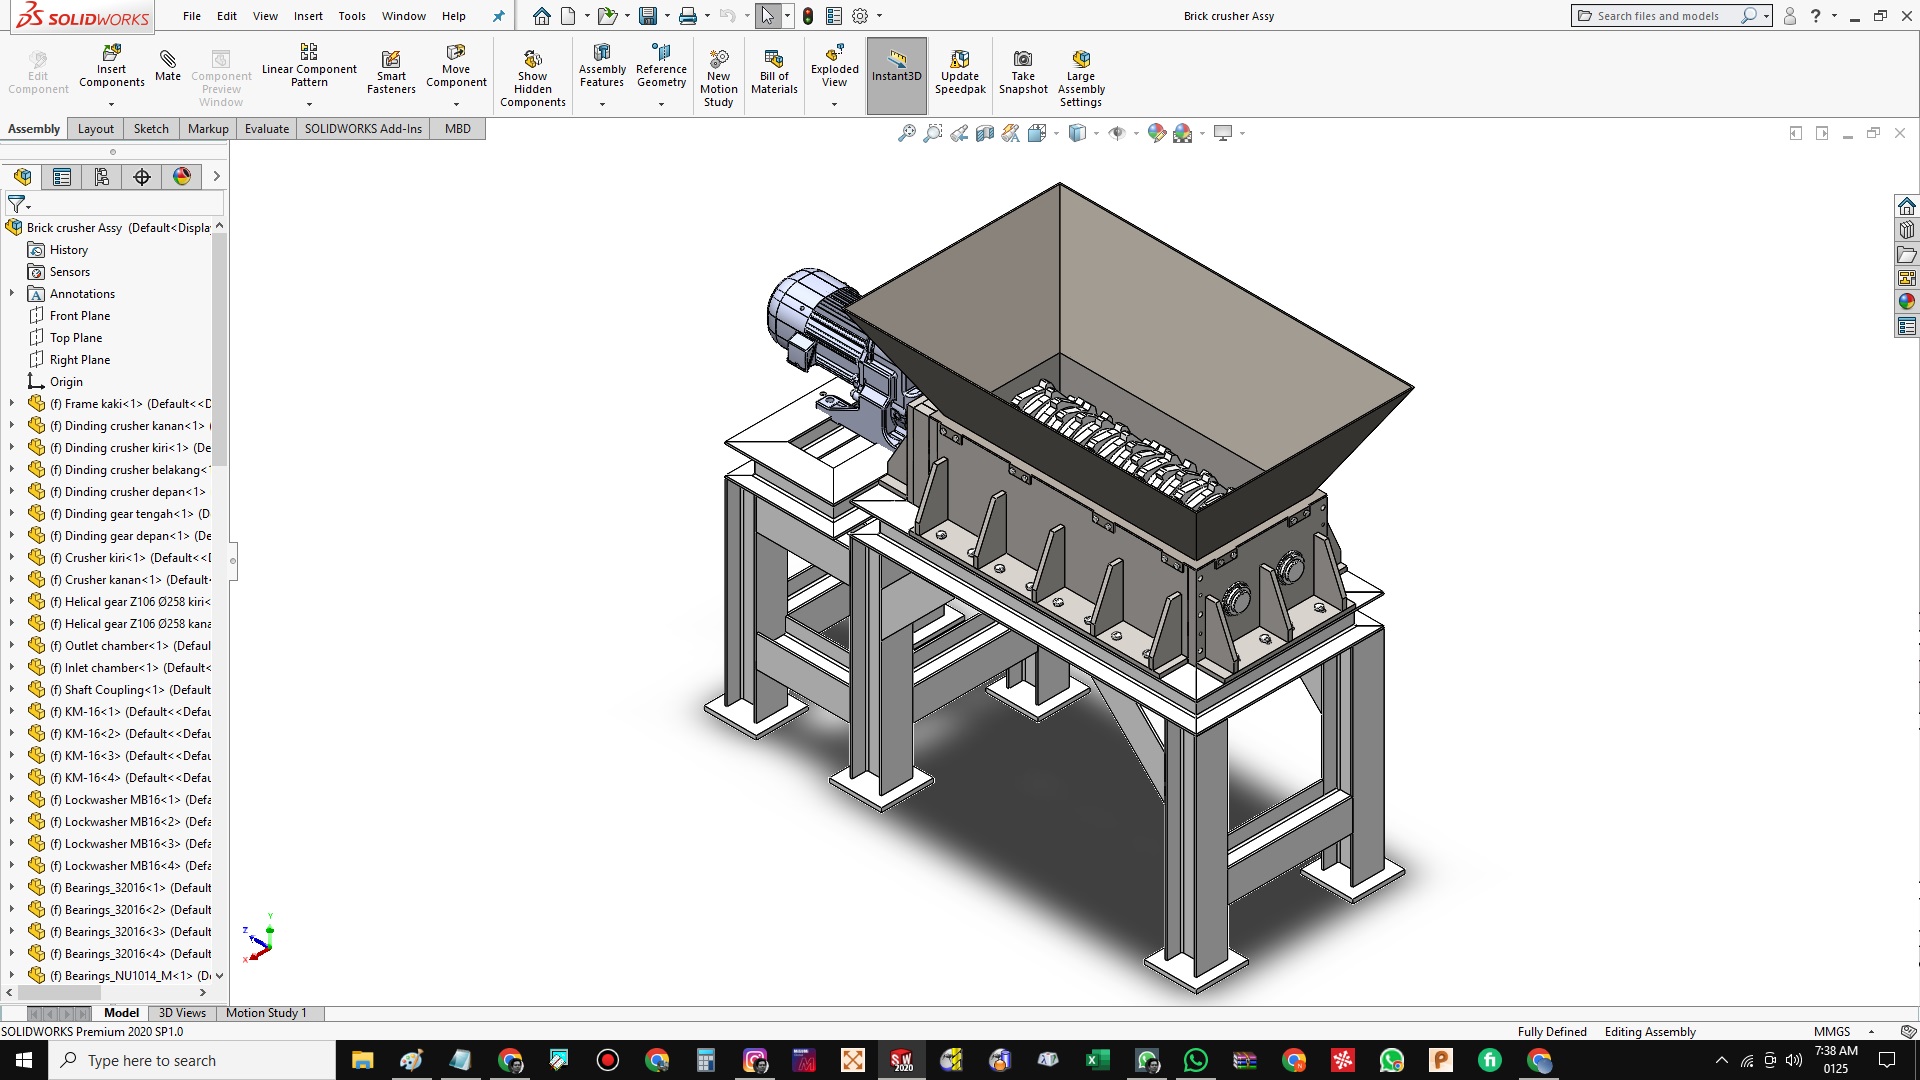Switch to the Evaluate tab

click(266, 129)
